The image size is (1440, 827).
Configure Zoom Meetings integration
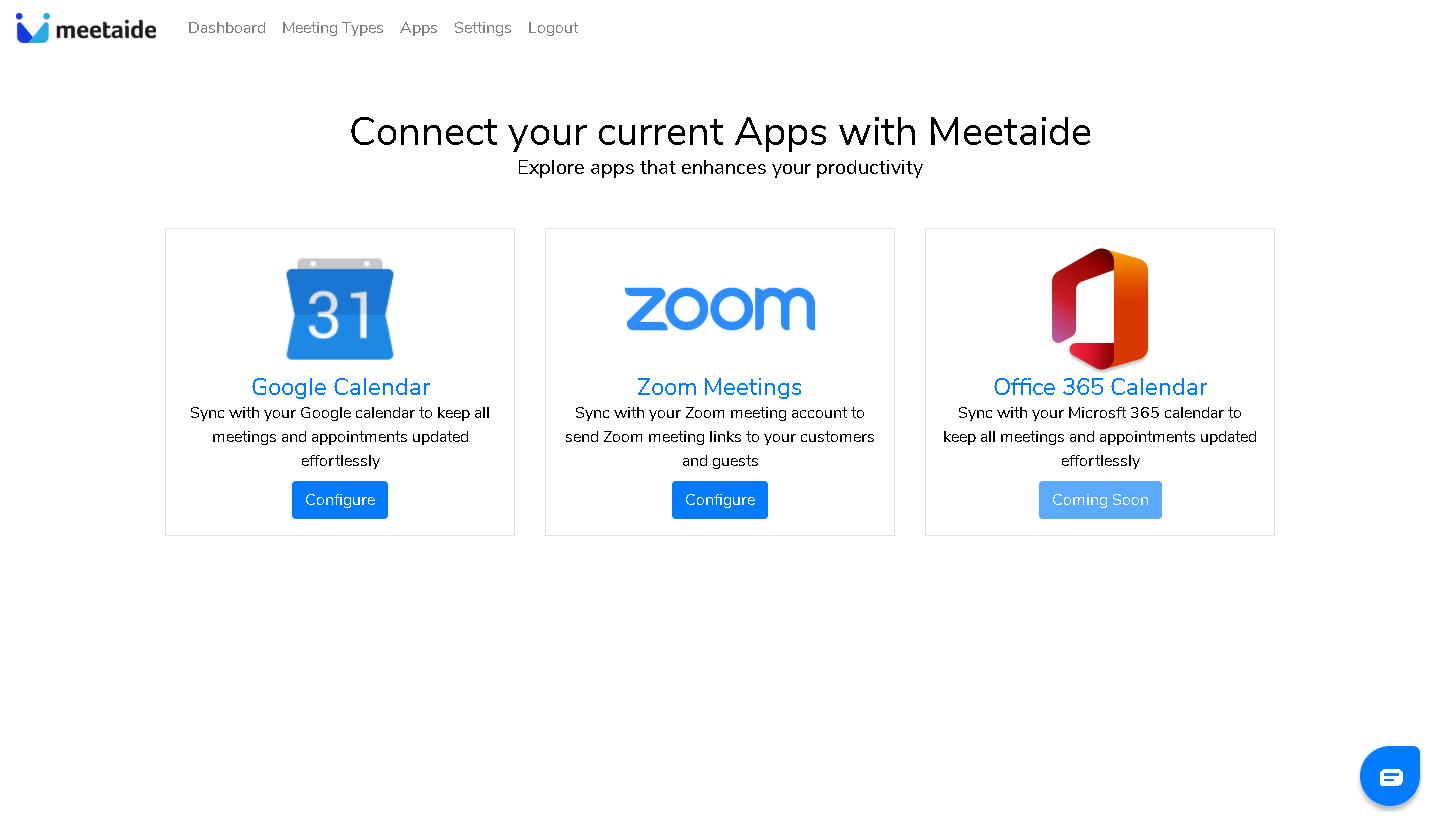point(720,500)
